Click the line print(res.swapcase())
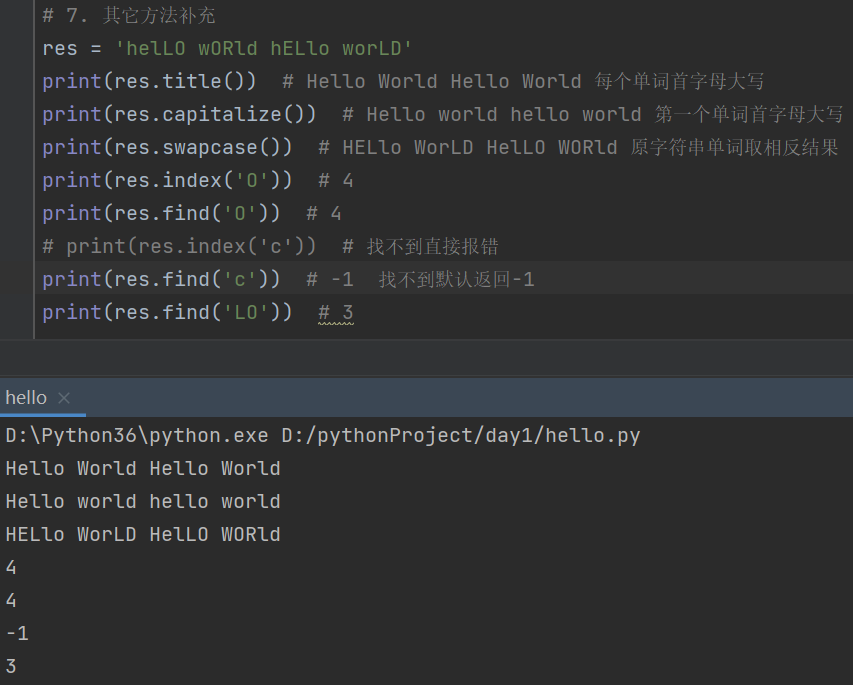This screenshot has height=685, width=853. (x=167, y=147)
